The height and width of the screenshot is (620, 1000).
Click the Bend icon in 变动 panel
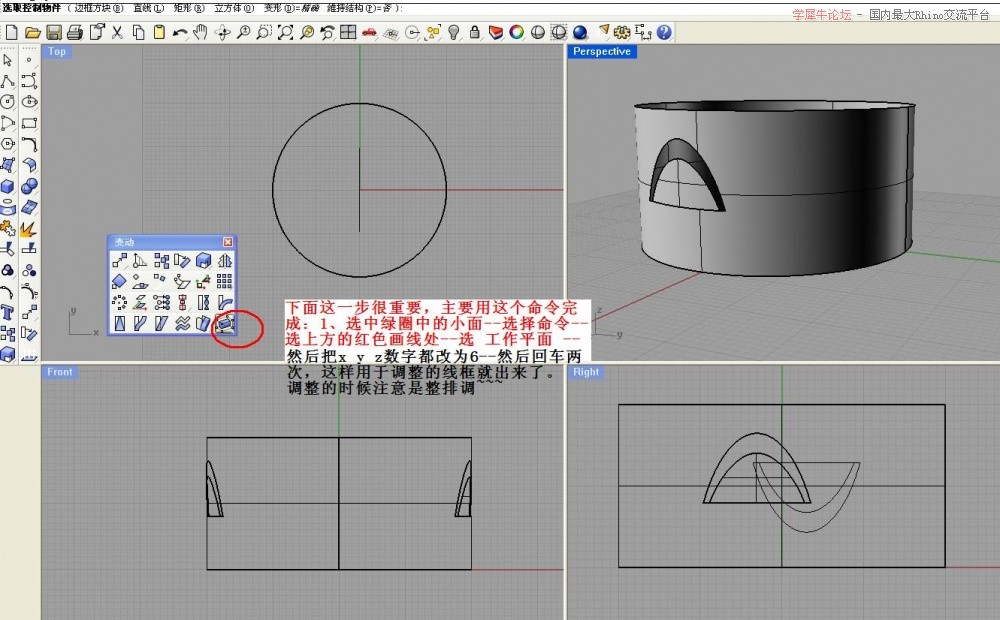click(x=224, y=302)
